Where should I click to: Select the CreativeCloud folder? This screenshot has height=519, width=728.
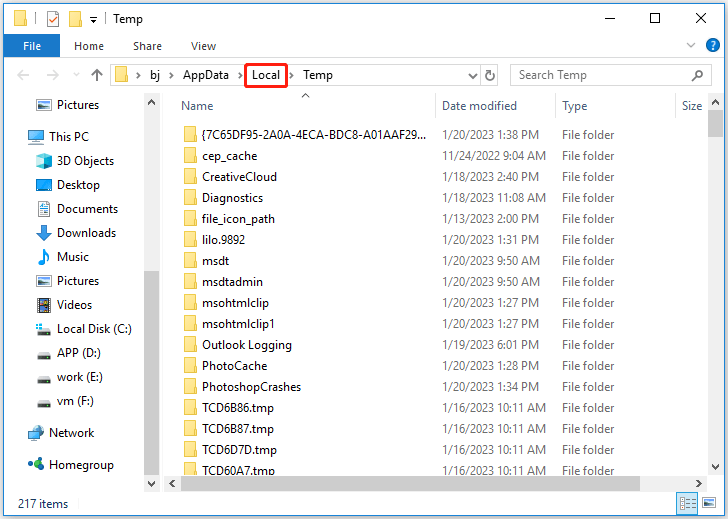239,177
